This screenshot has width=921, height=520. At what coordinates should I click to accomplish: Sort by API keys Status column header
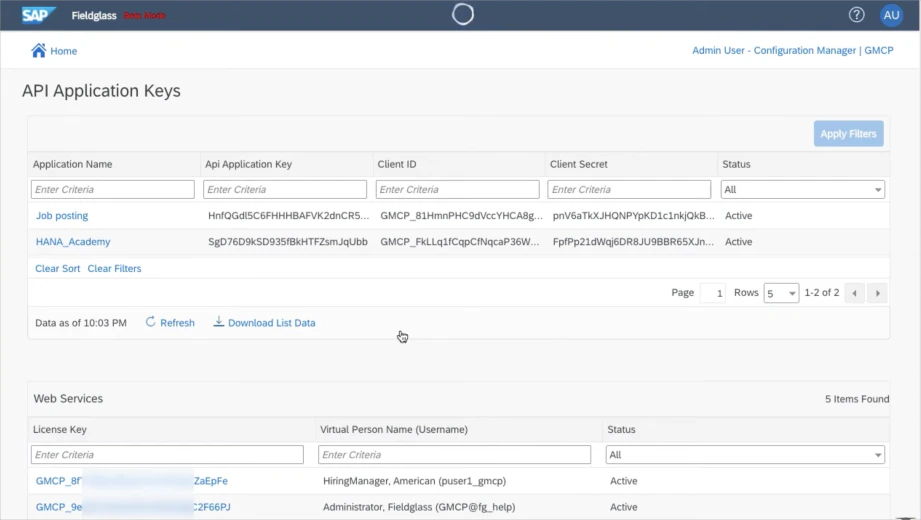[736, 164]
